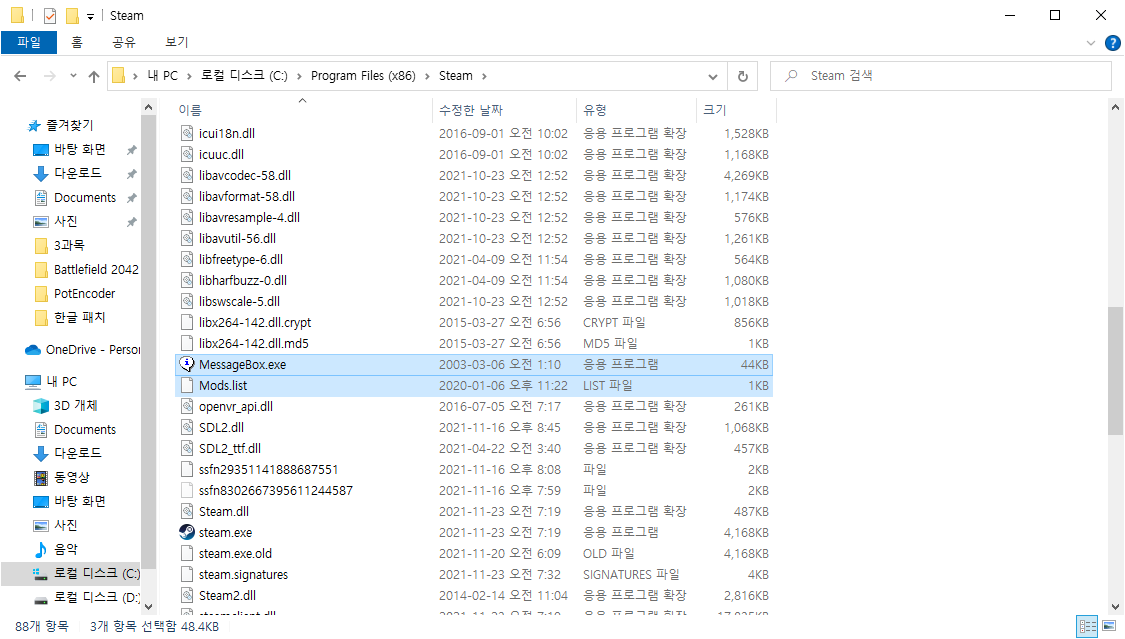Expand the ribbon with chevron

point(1091,43)
